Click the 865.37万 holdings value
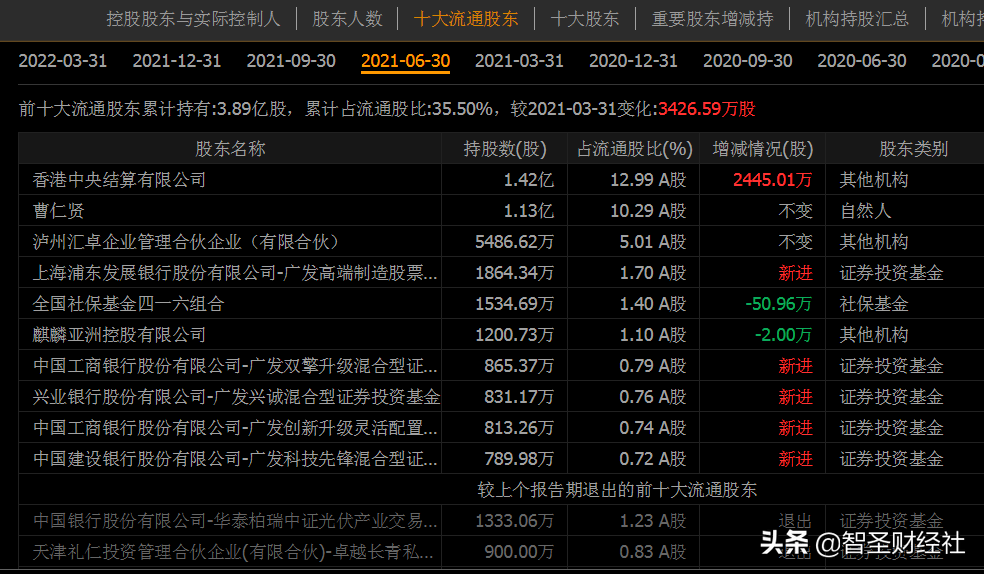Screen dimensions: 984x574 [519, 366]
